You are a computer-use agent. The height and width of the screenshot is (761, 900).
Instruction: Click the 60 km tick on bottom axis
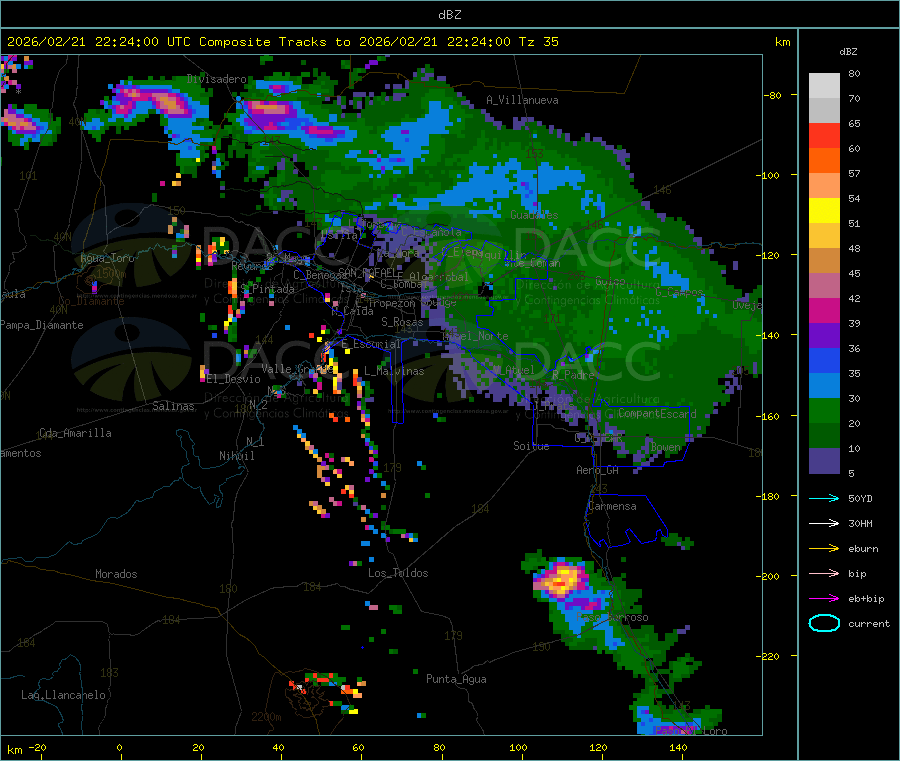[358, 747]
